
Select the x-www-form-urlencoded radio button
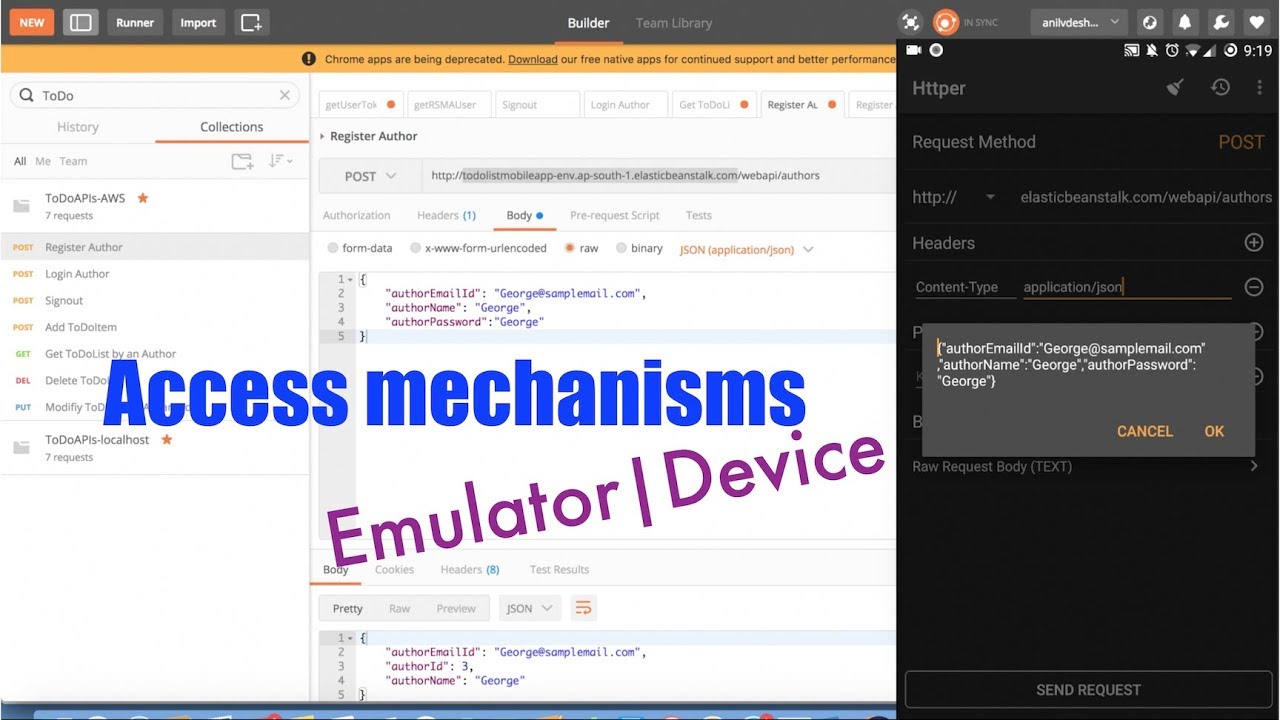click(416, 248)
